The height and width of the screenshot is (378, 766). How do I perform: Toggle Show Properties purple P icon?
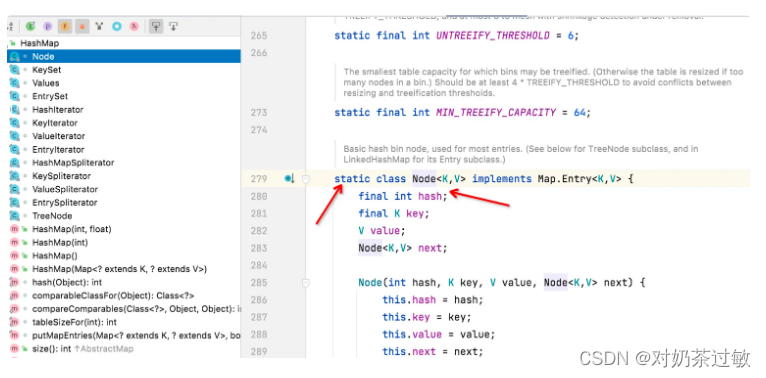point(47,26)
